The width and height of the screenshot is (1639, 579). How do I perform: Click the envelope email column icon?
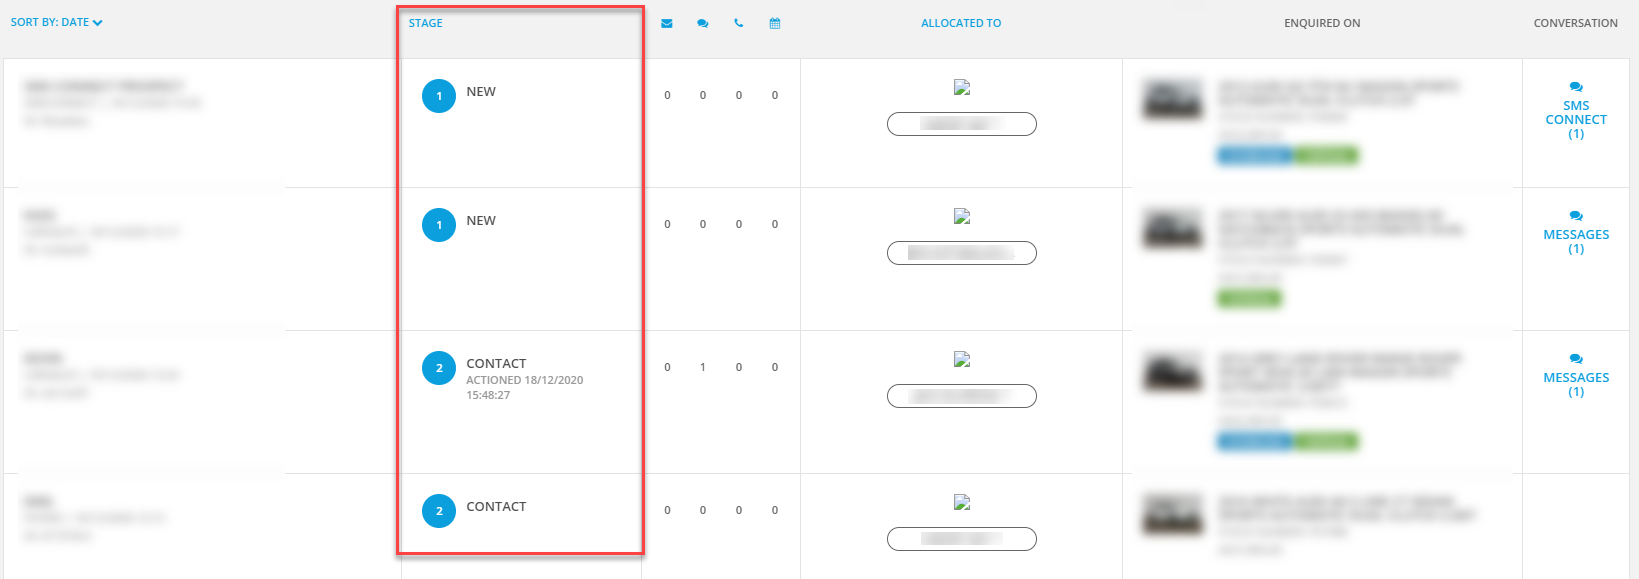667,23
